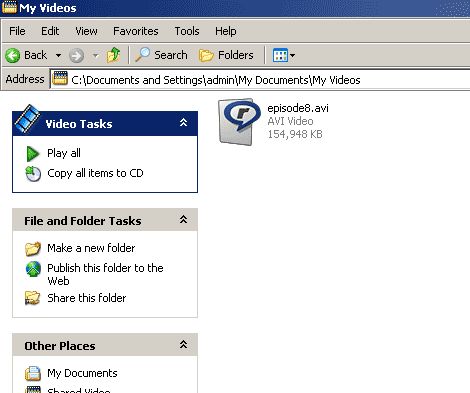
Task: Click the Make a new folder icon
Action: [33, 248]
